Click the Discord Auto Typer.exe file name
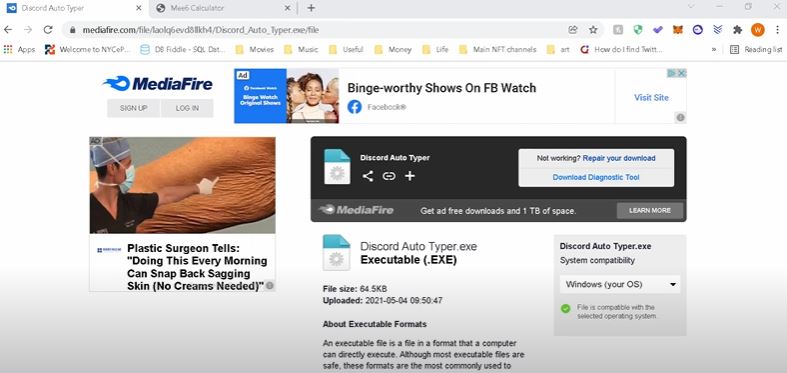 point(419,246)
